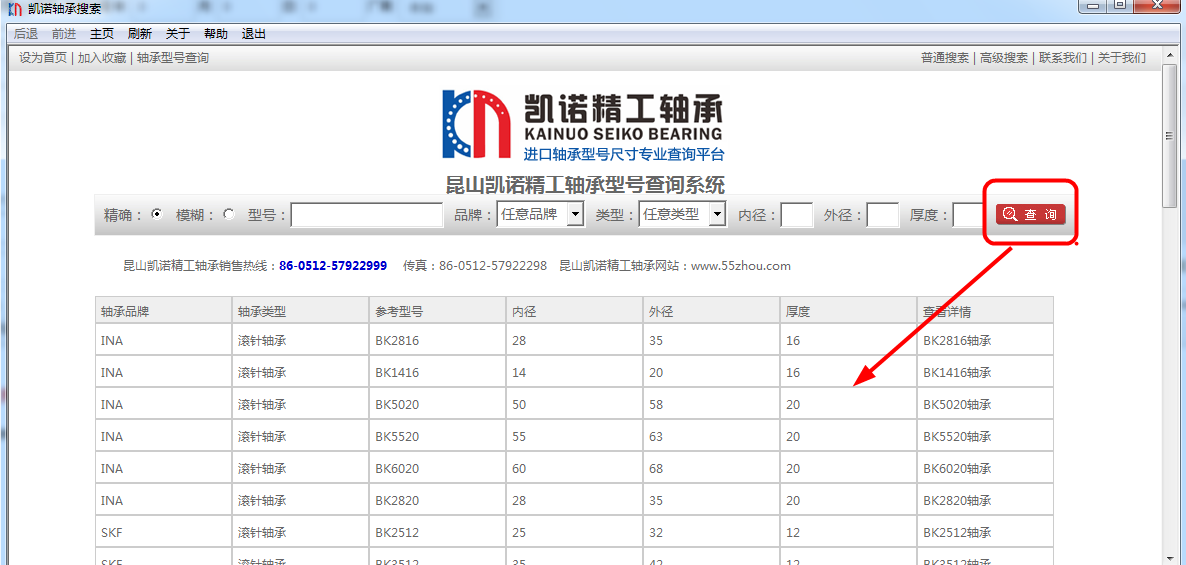Click the vertical scrollbar down arrow
This screenshot has width=1186, height=565.
pos(1169,557)
